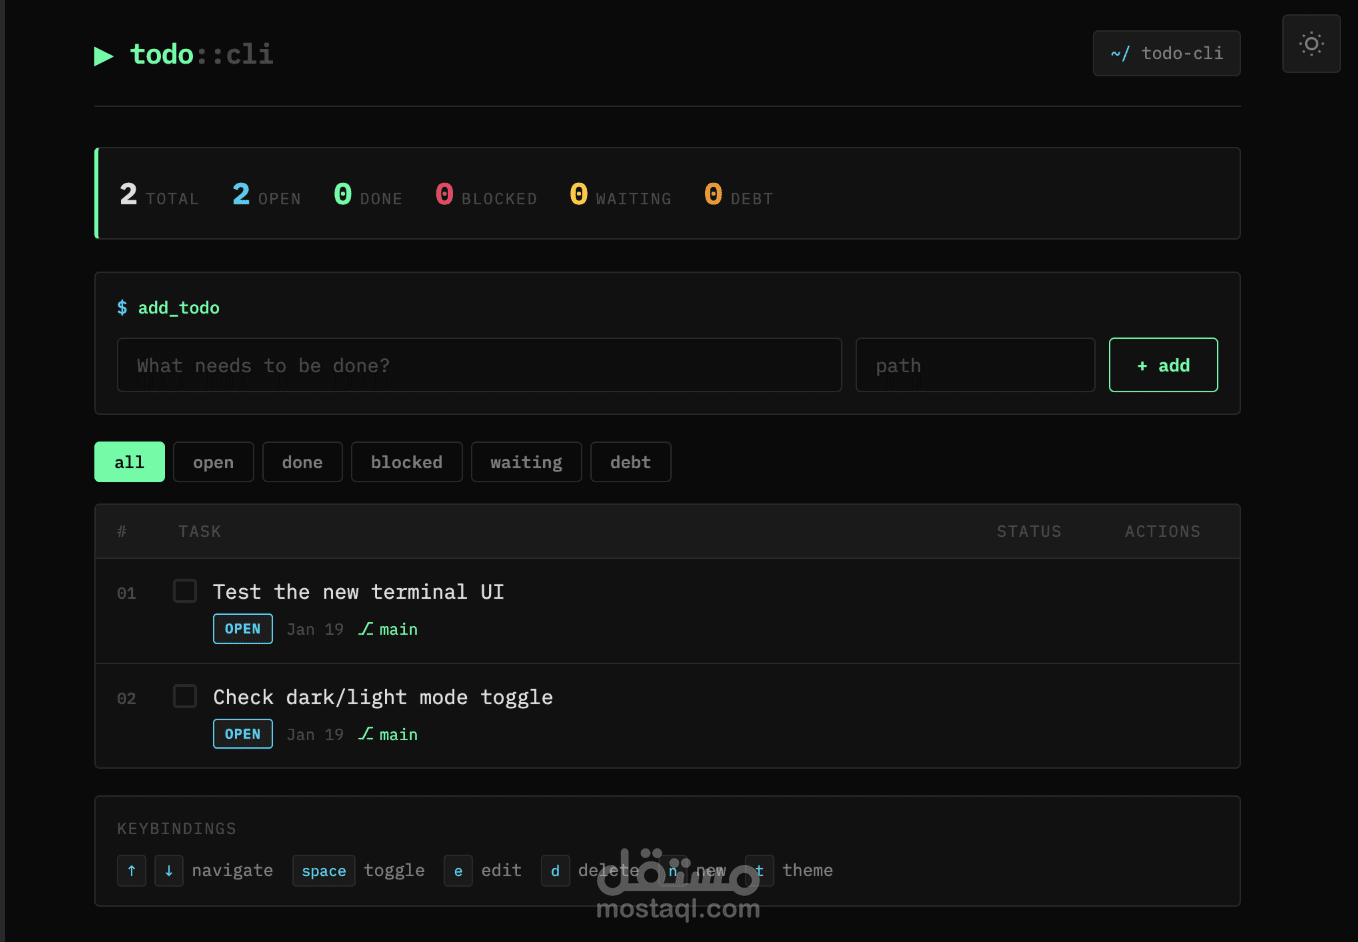Click the up arrow navigate key
Image resolution: width=1358 pixels, height=942 pixels.
[x=132, y=871]
